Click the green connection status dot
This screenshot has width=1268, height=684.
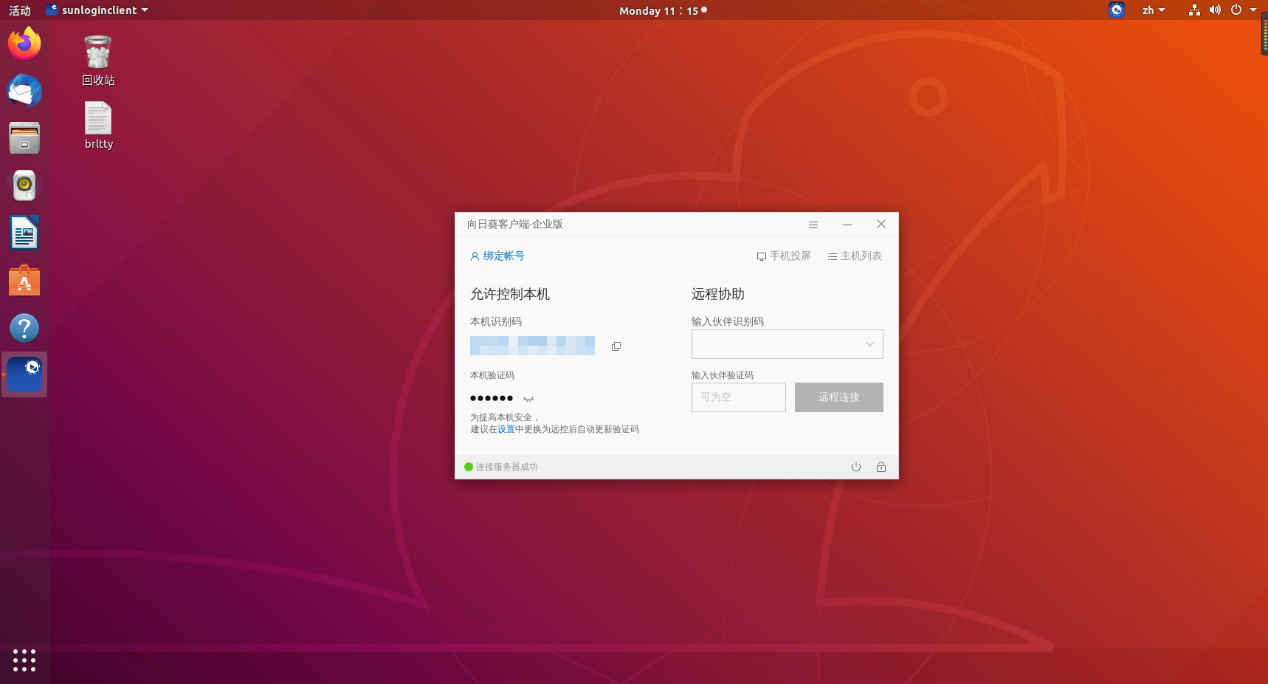coord(468,467)
